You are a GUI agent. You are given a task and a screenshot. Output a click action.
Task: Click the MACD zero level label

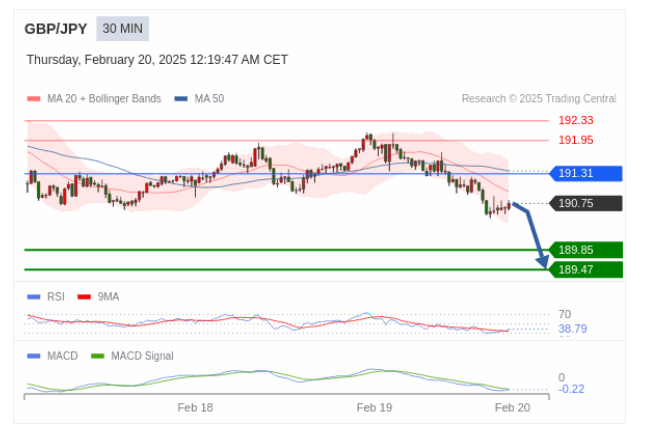[x=562, y=377]
